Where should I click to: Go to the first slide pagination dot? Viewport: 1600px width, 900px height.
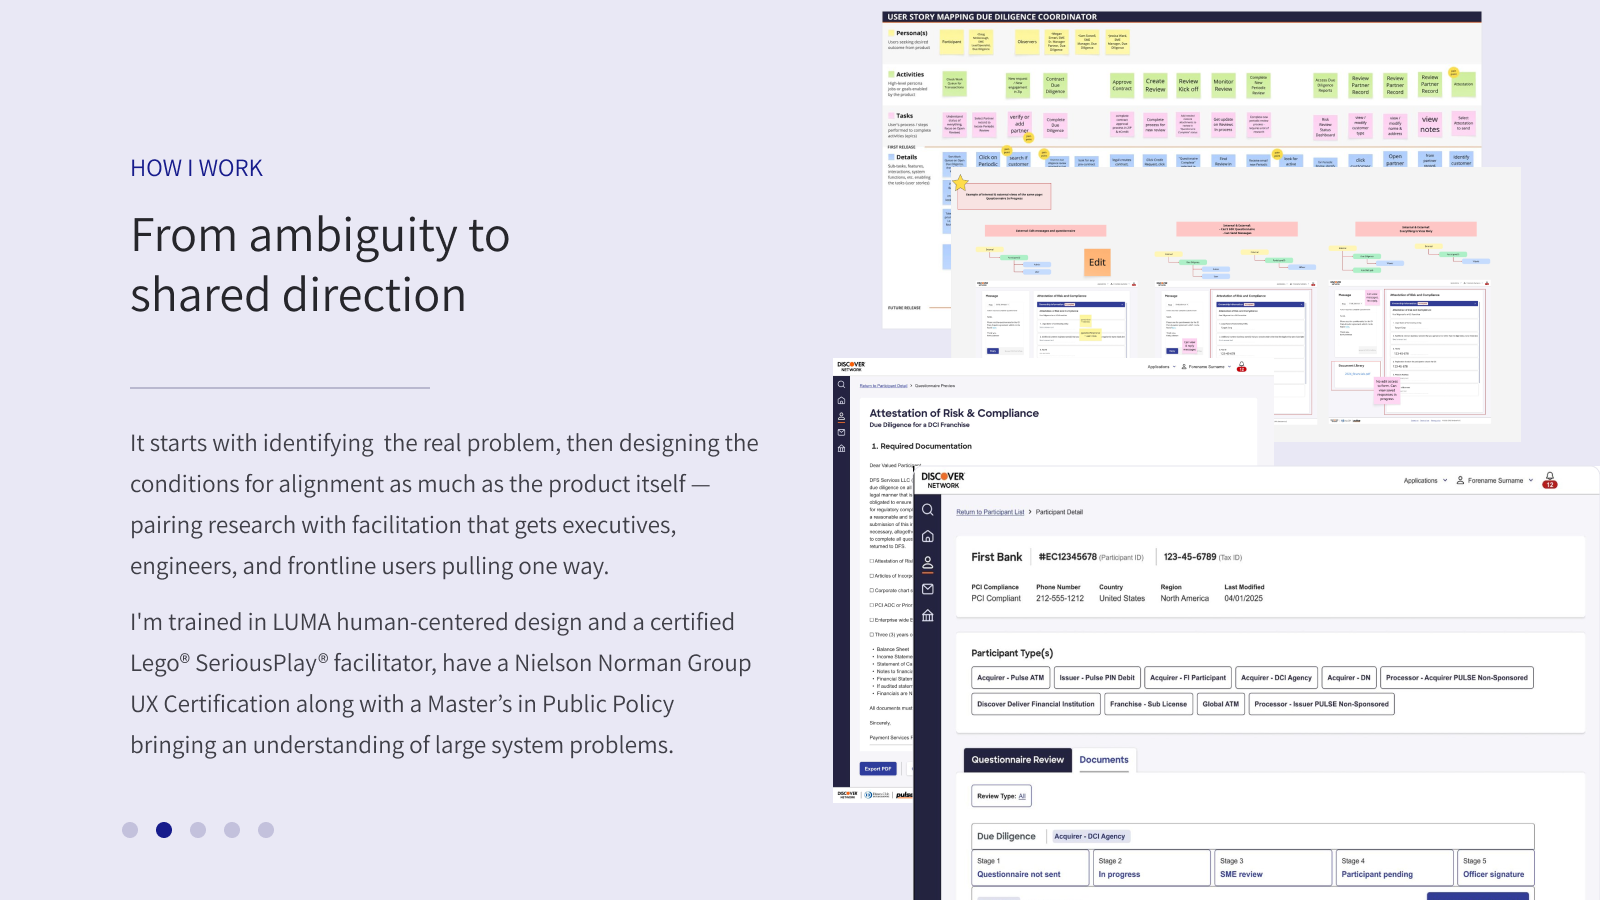pos(130,830)
